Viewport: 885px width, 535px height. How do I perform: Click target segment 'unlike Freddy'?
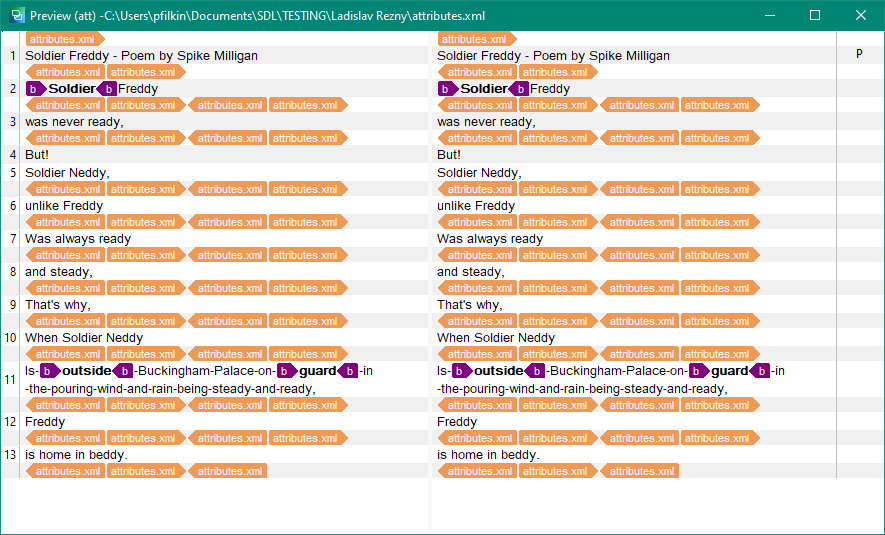click(476, 205)
